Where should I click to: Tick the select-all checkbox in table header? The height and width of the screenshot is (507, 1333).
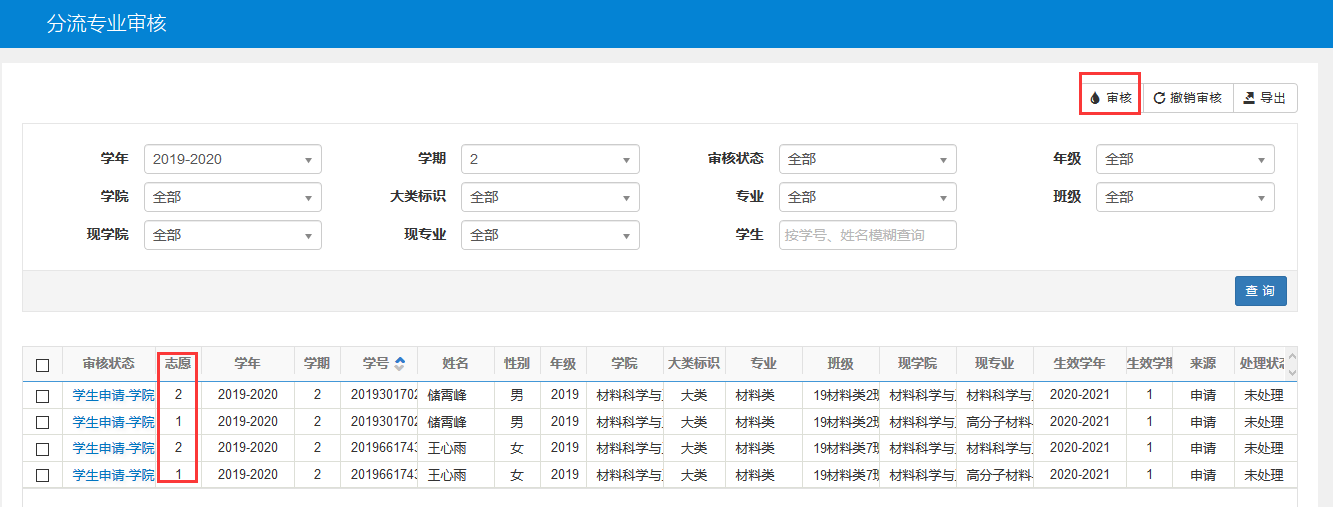[42, 365]
